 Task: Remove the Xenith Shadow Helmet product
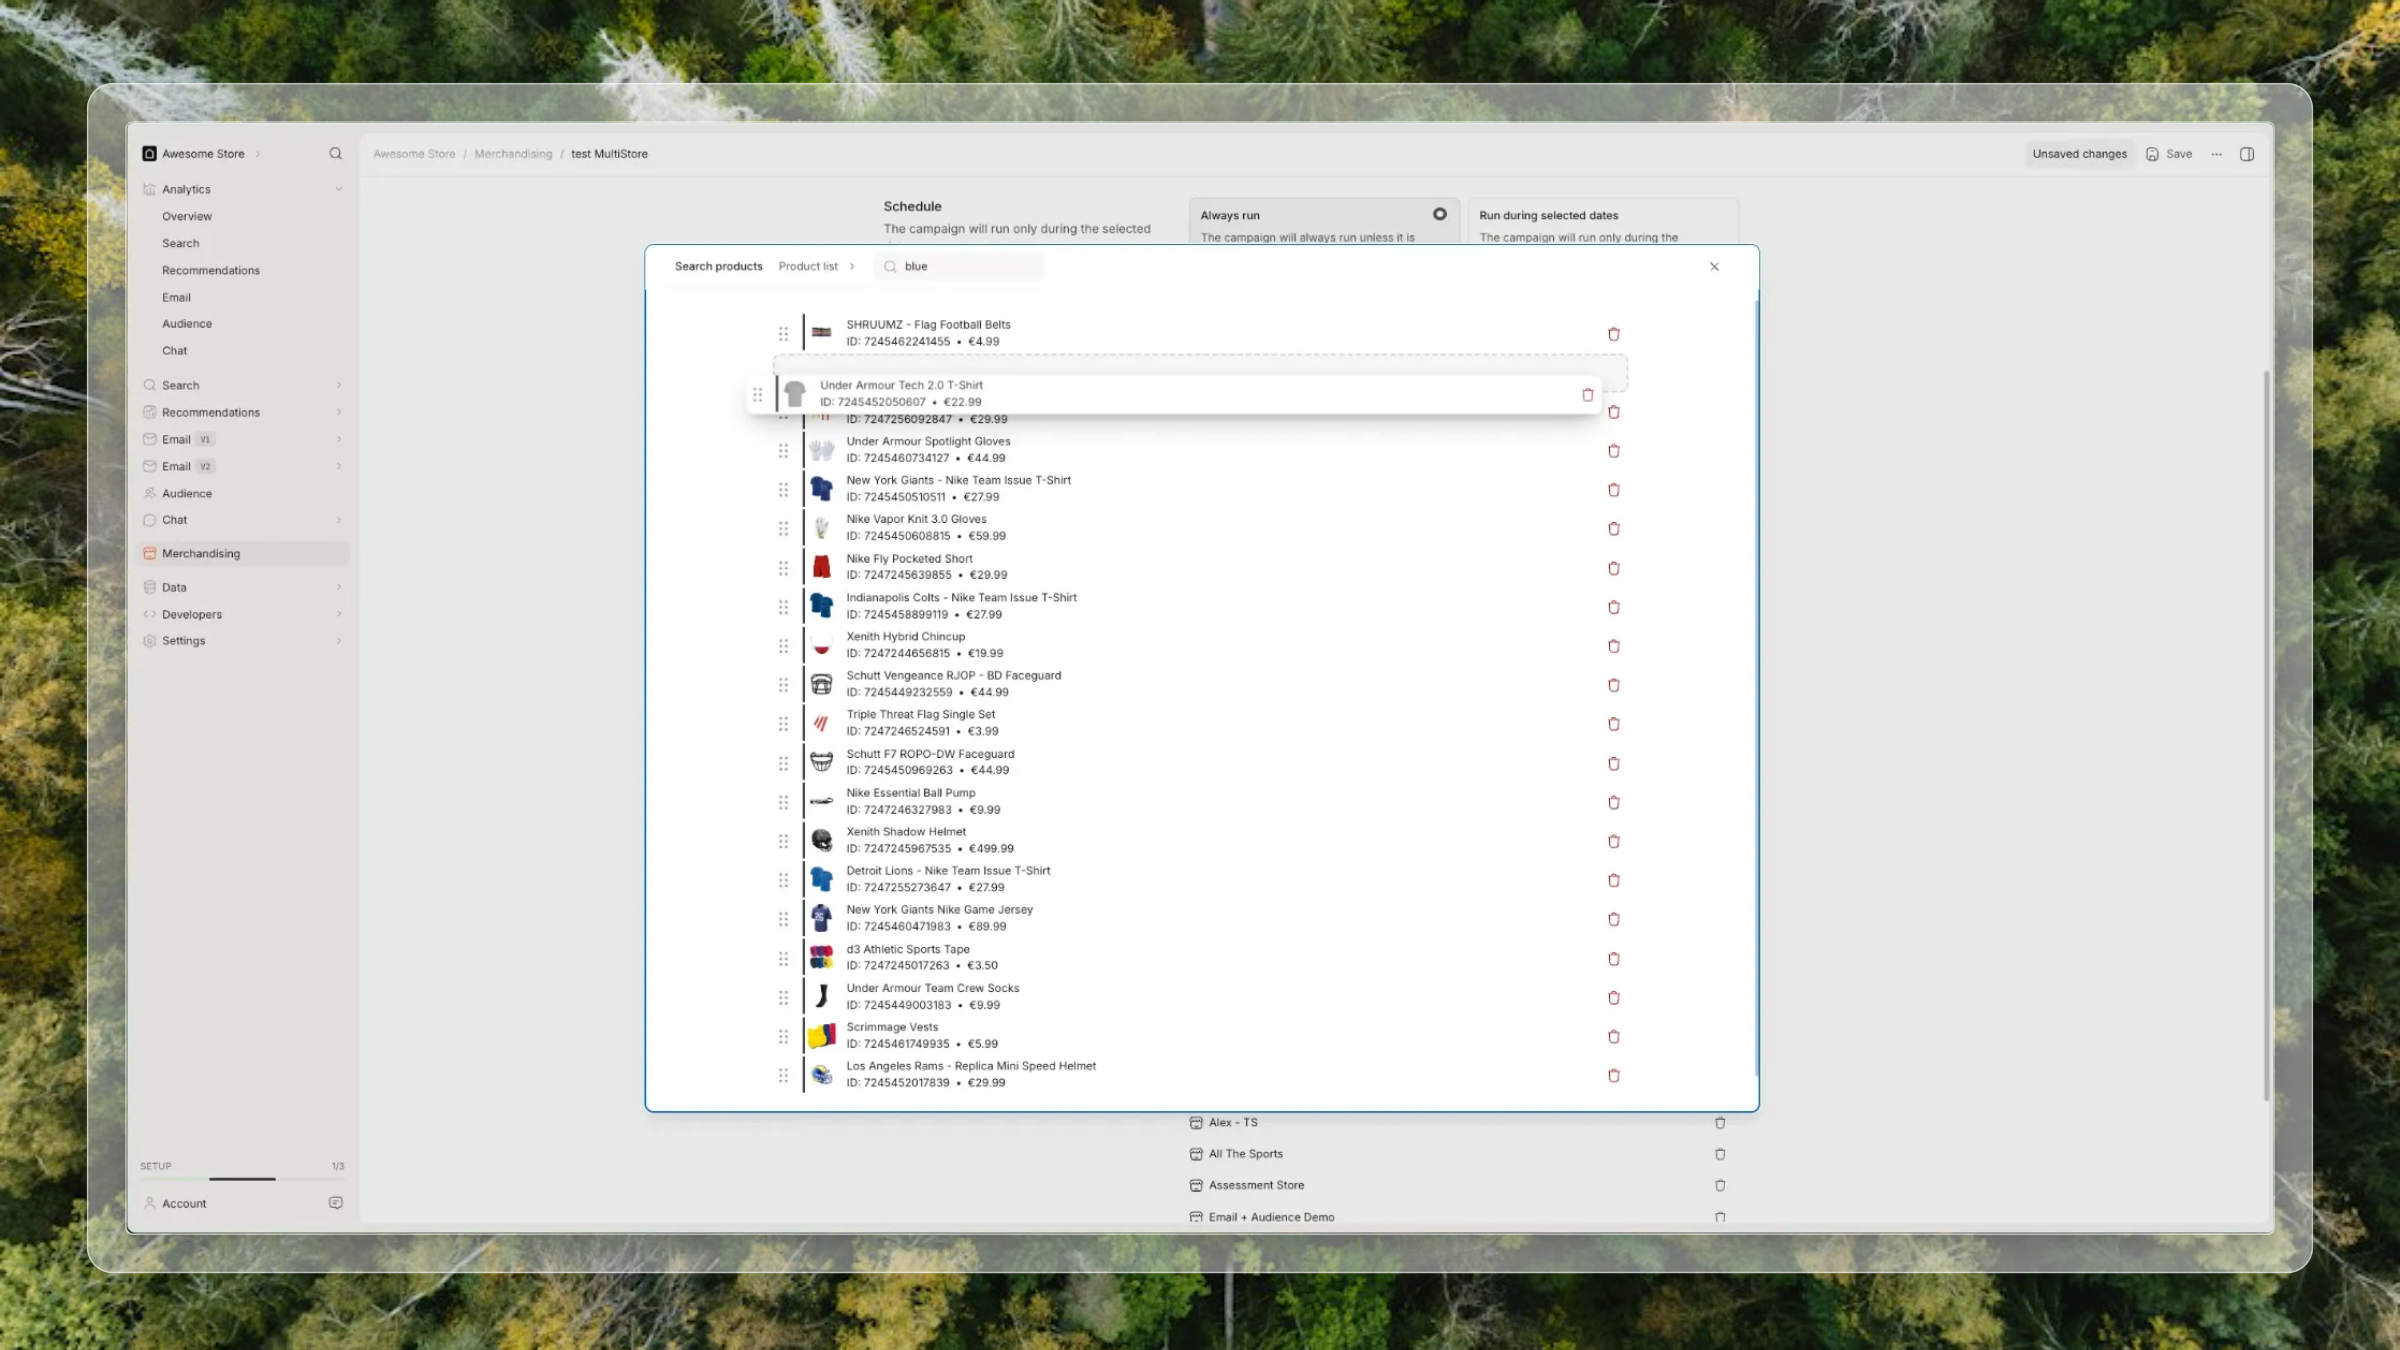1613,841
